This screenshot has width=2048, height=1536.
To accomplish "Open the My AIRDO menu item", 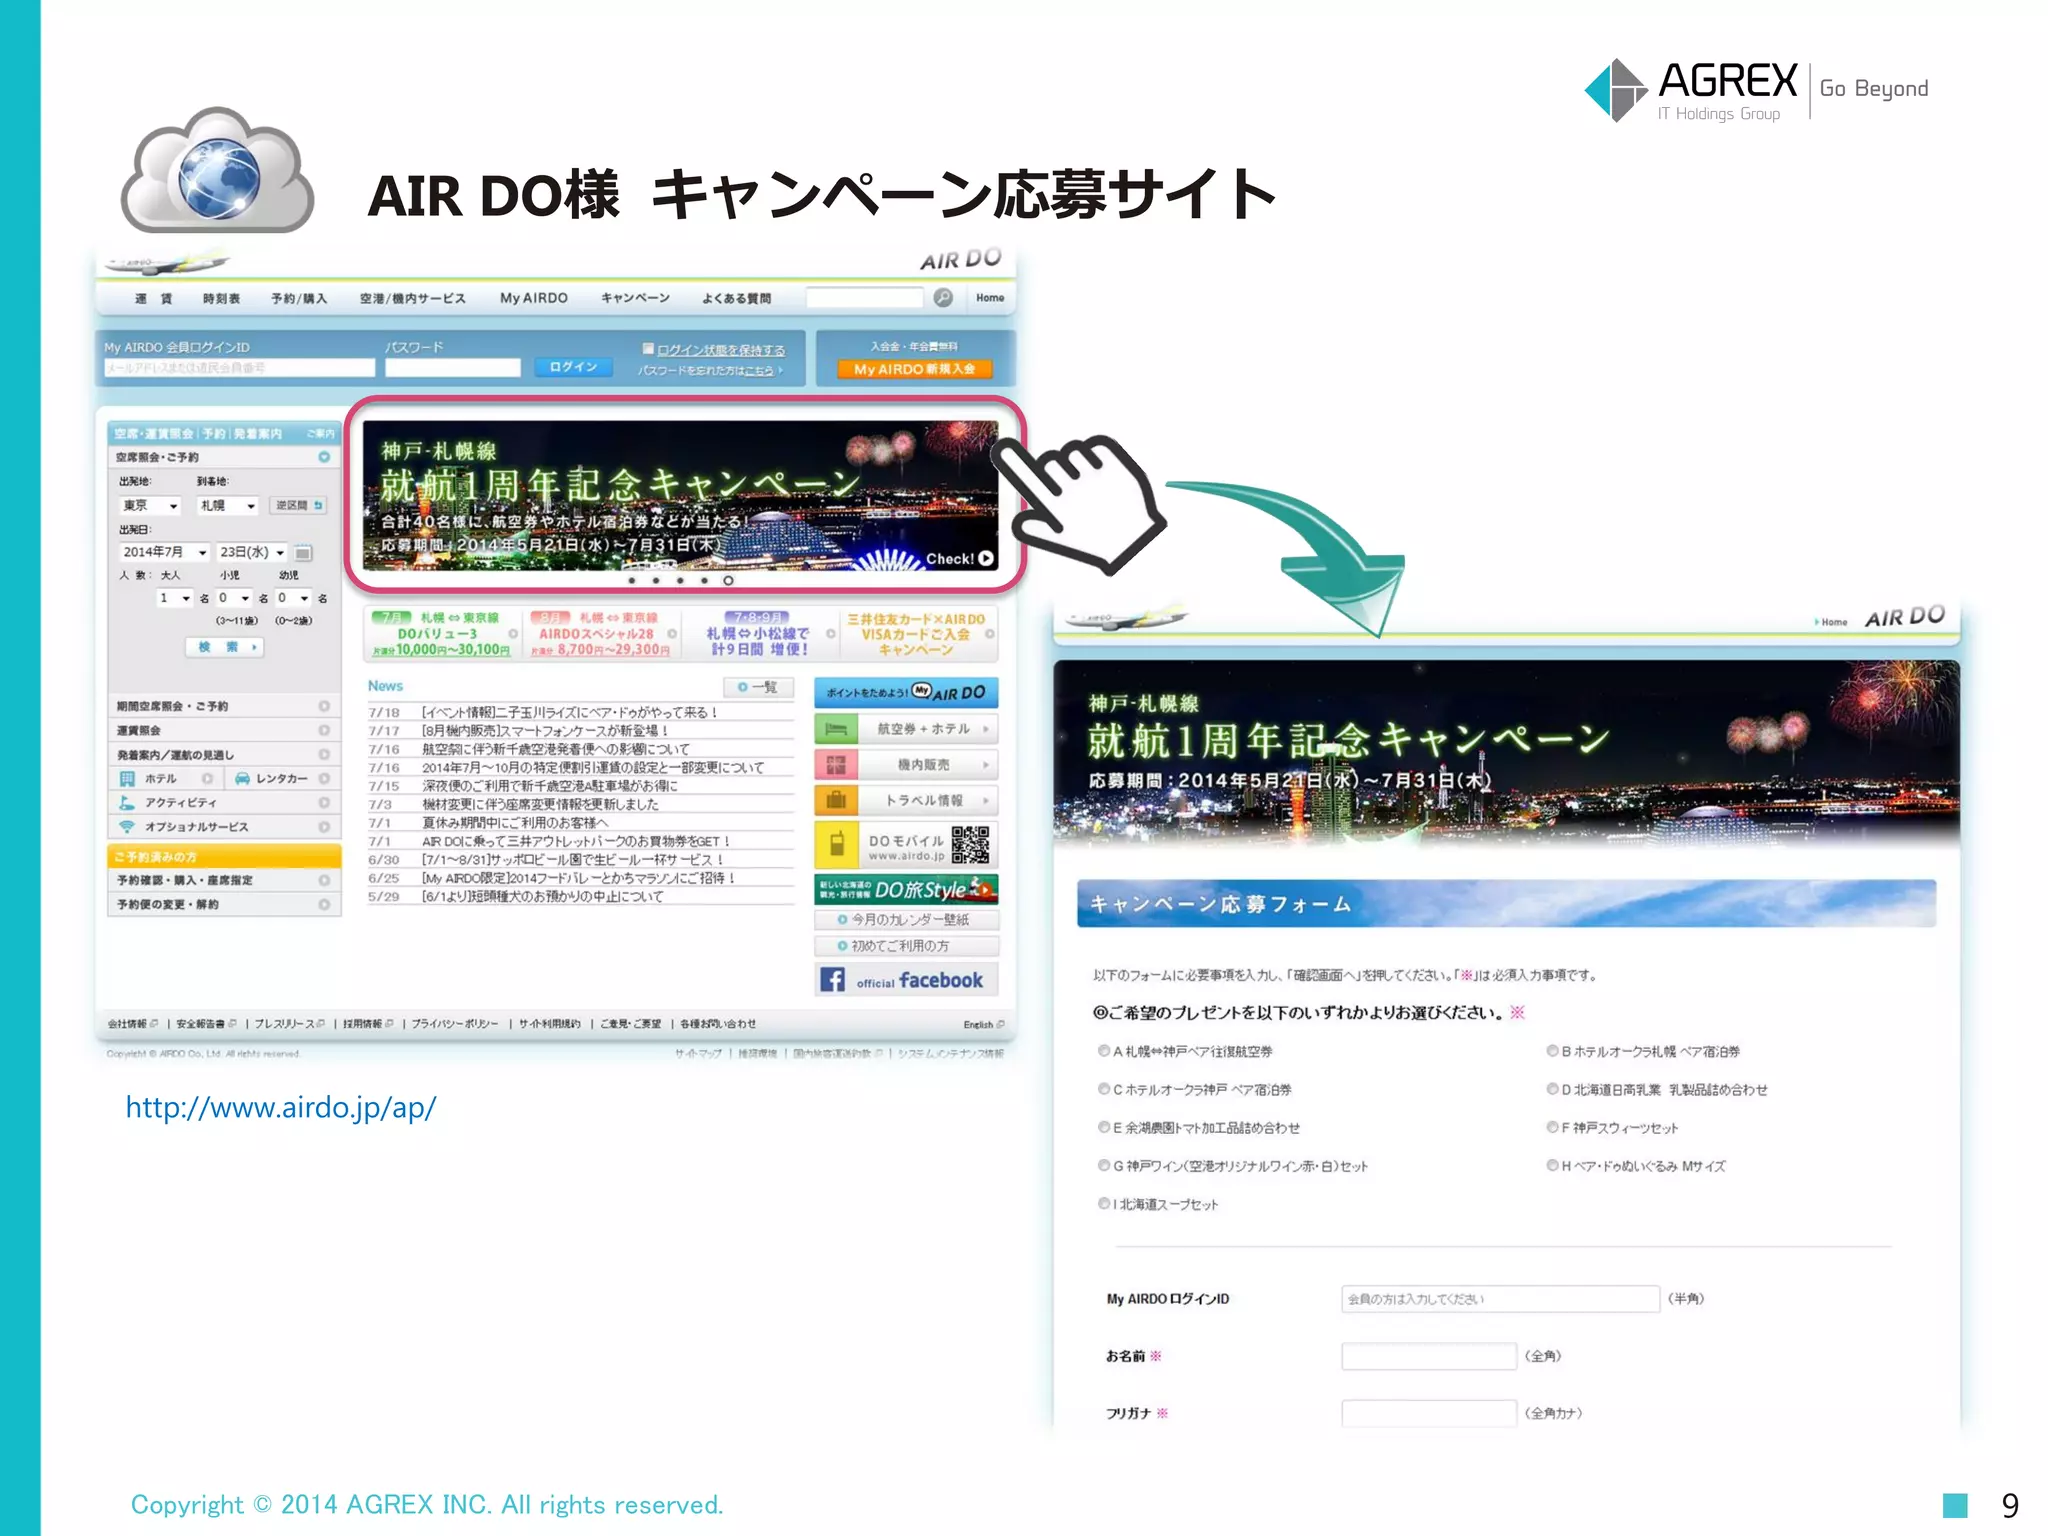I will tap(534, 298).
